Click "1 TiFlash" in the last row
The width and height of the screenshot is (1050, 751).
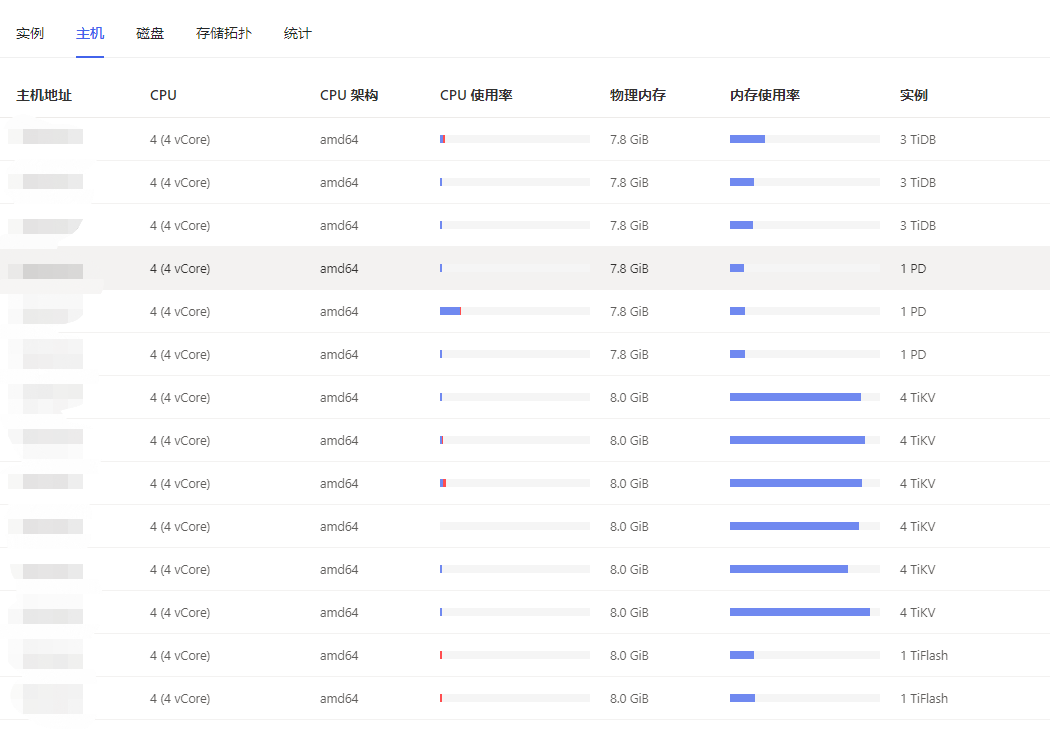(924, 699)
